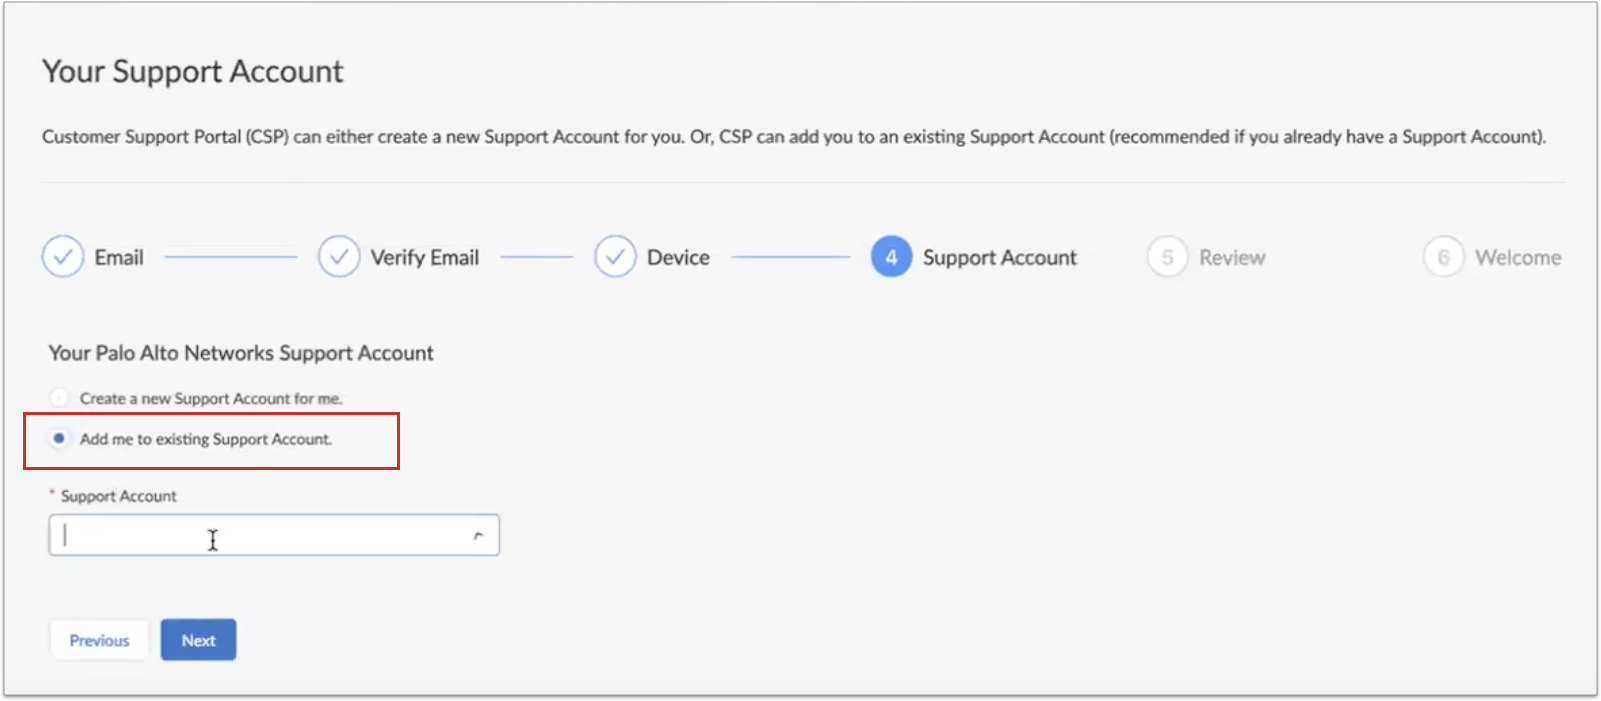Jump to the Verify Email step label
Screen dimensions: 1601x701
click(425, 258)
